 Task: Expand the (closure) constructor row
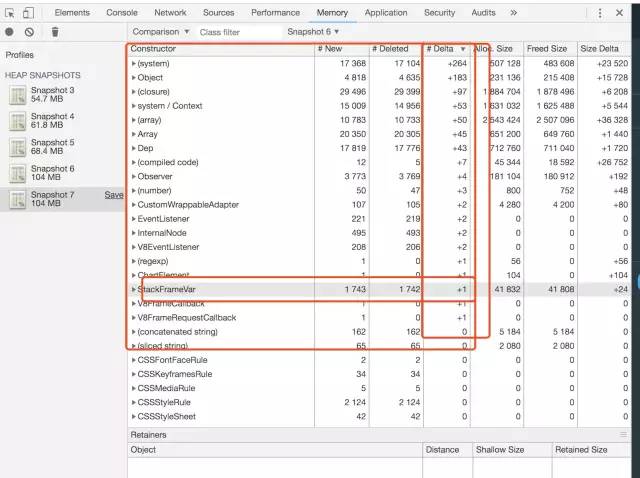click(133, 92)
